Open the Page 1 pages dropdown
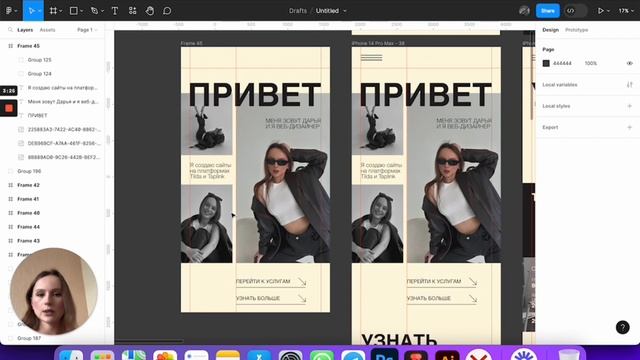This screenshot has height=360, width=640. coord(87,30)
